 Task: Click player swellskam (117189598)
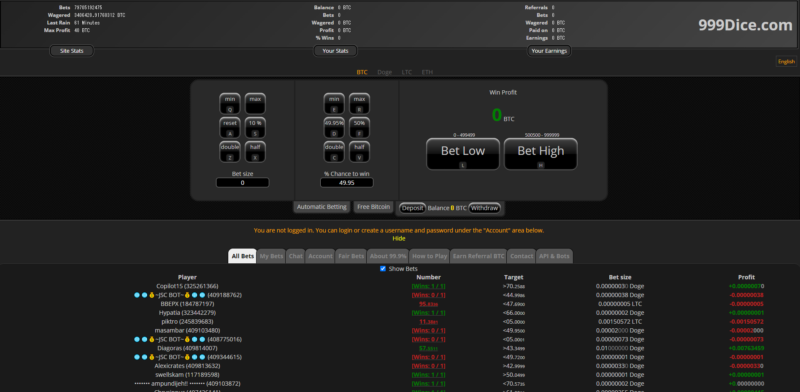coord(187,375)
